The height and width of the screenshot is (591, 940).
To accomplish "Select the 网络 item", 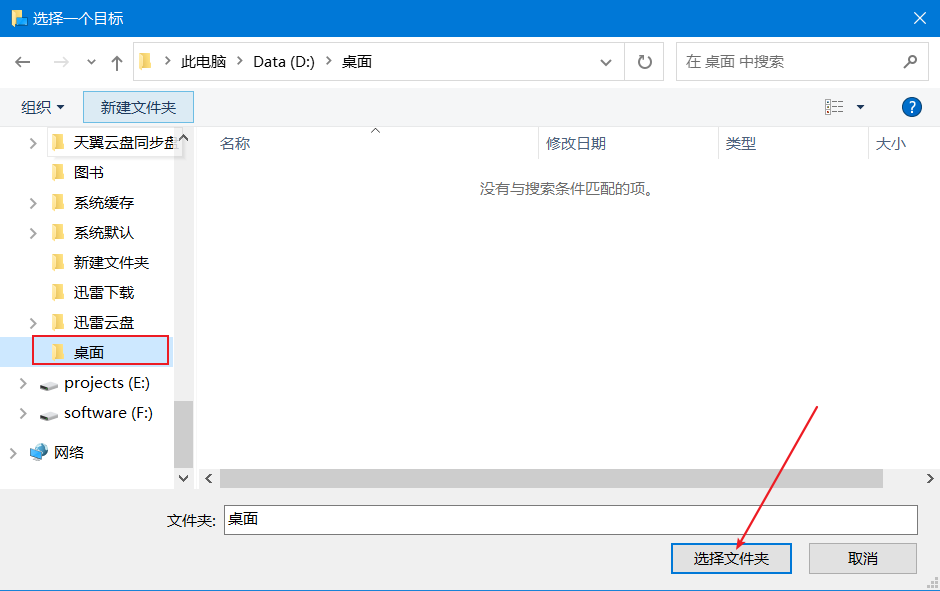I will coord(69,453).
